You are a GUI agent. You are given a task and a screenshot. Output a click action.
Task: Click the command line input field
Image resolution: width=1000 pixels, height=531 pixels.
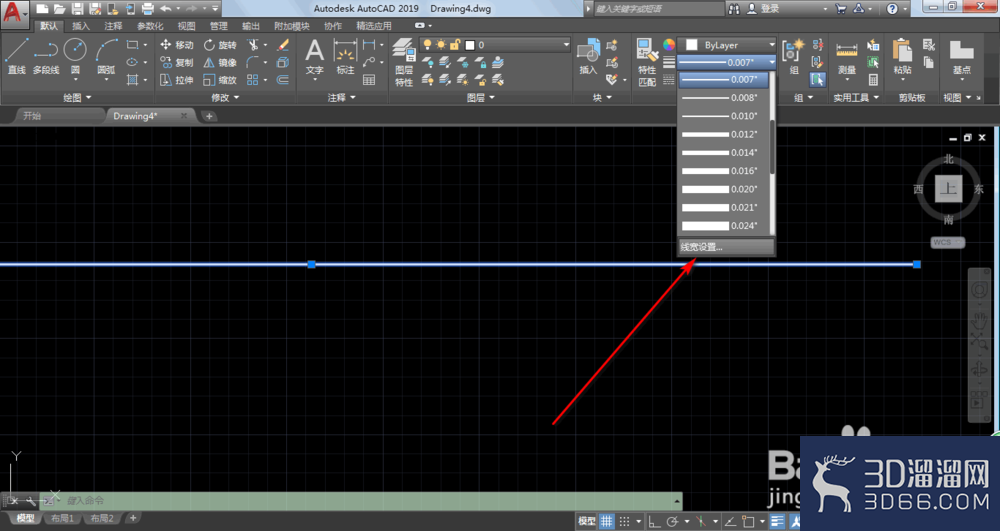[369, 500]
